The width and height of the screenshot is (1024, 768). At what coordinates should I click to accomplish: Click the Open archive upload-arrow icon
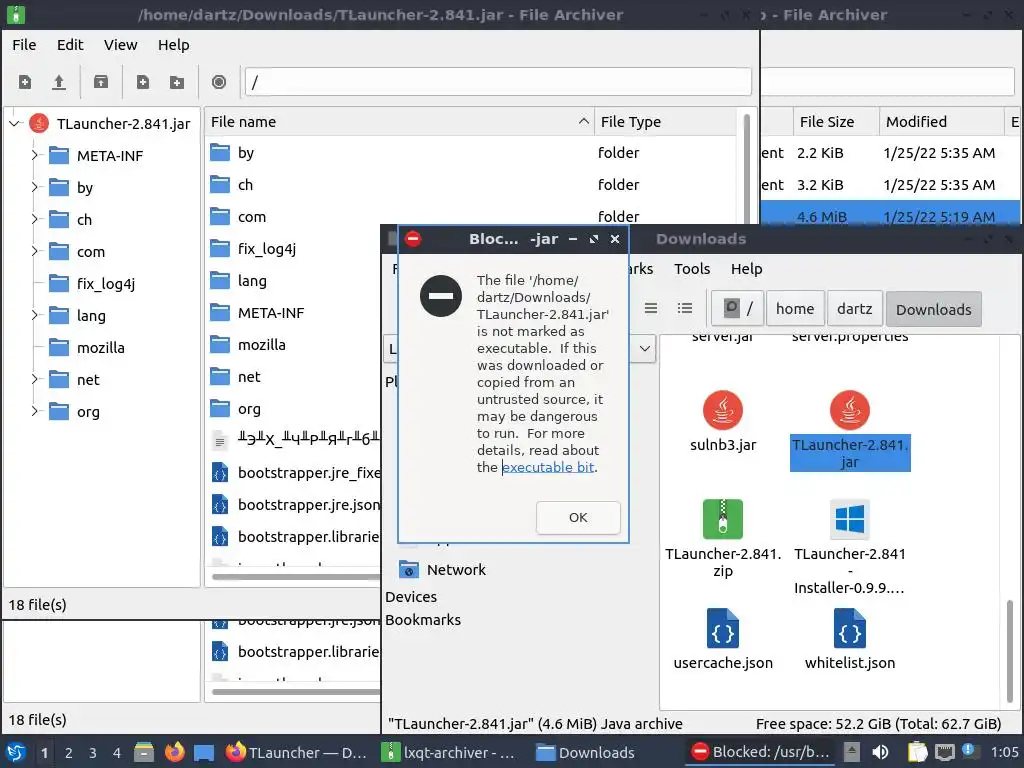[x=59, y=82]
